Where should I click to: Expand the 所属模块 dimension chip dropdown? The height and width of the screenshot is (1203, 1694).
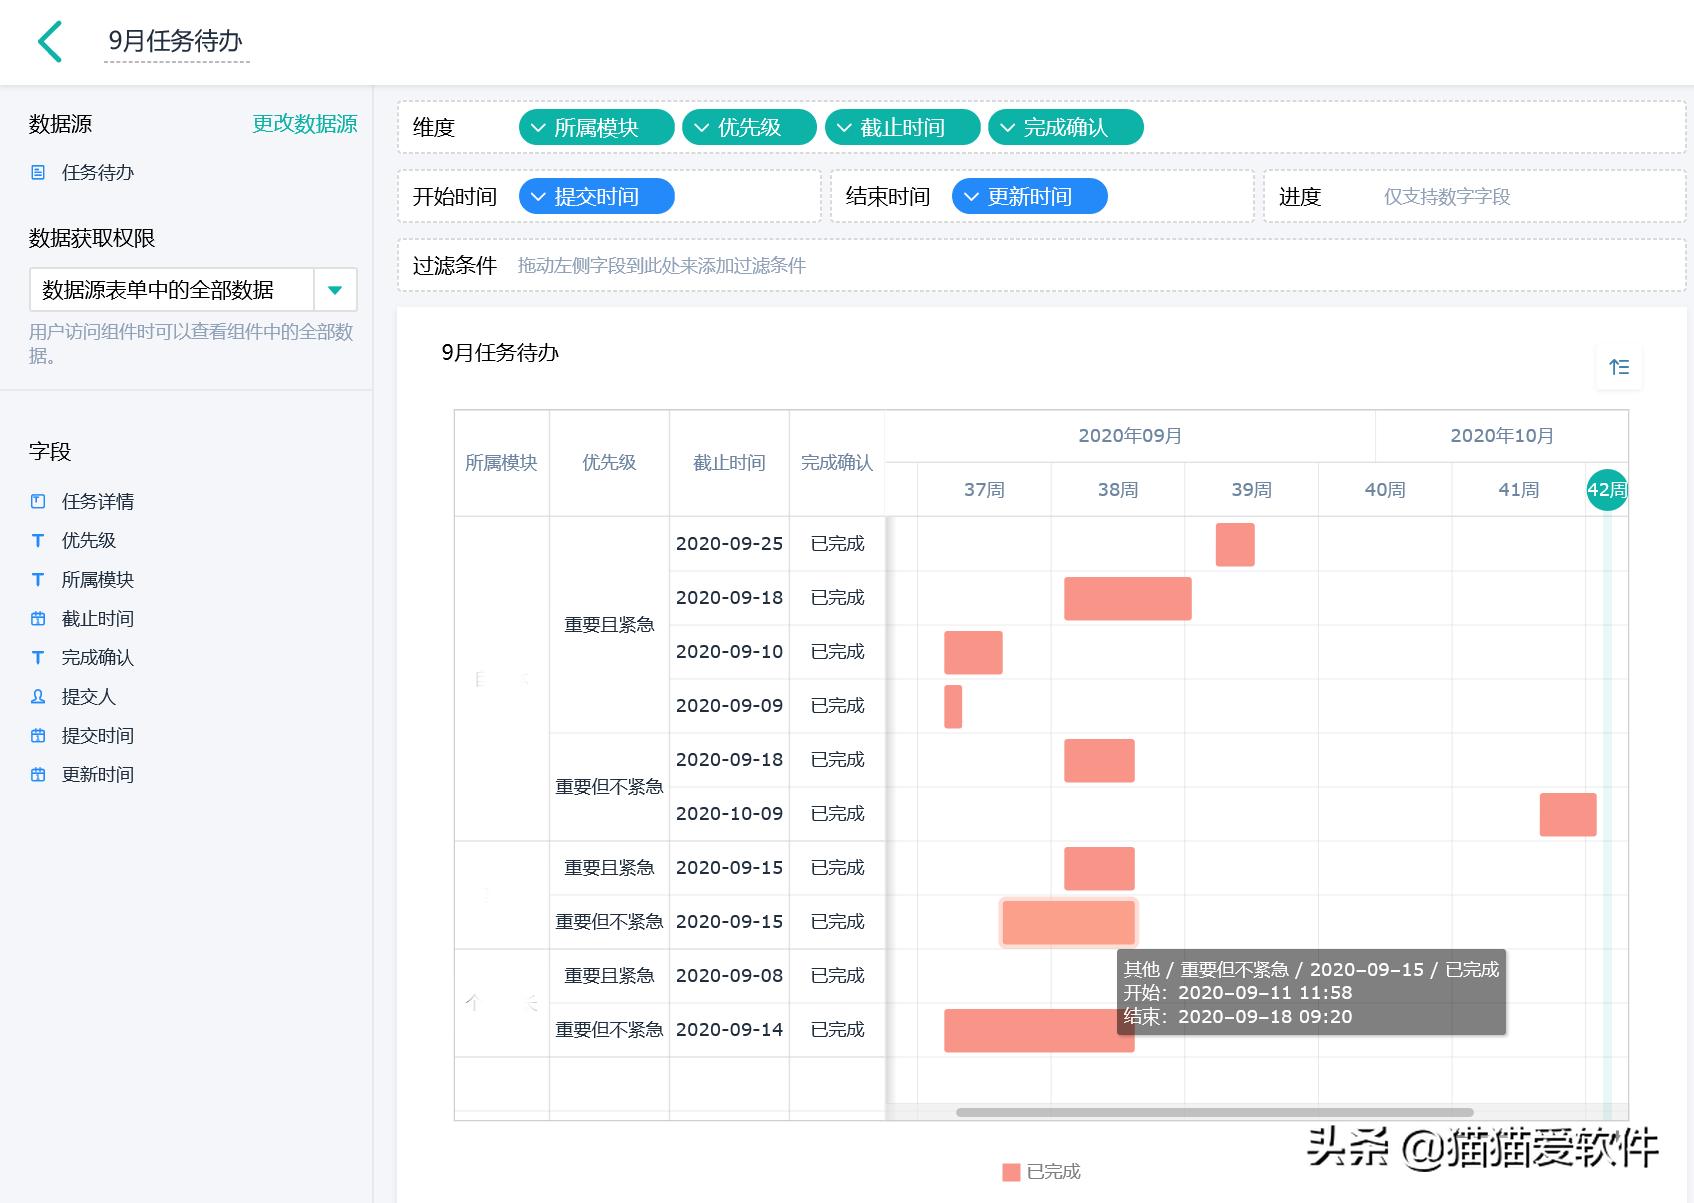pos(536,127)
